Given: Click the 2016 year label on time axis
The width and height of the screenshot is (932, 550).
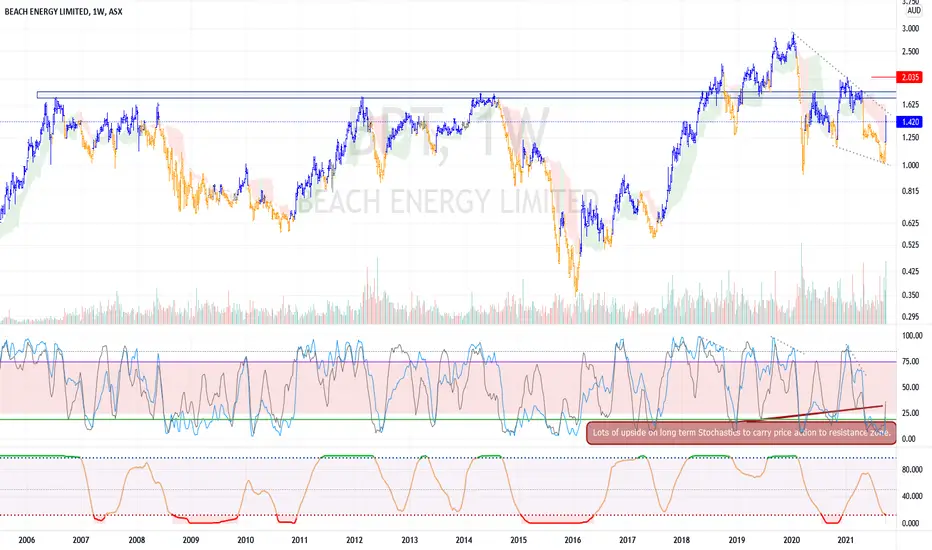Looking at the screenshot, I should pyautogui.click(x=572, y=540).
